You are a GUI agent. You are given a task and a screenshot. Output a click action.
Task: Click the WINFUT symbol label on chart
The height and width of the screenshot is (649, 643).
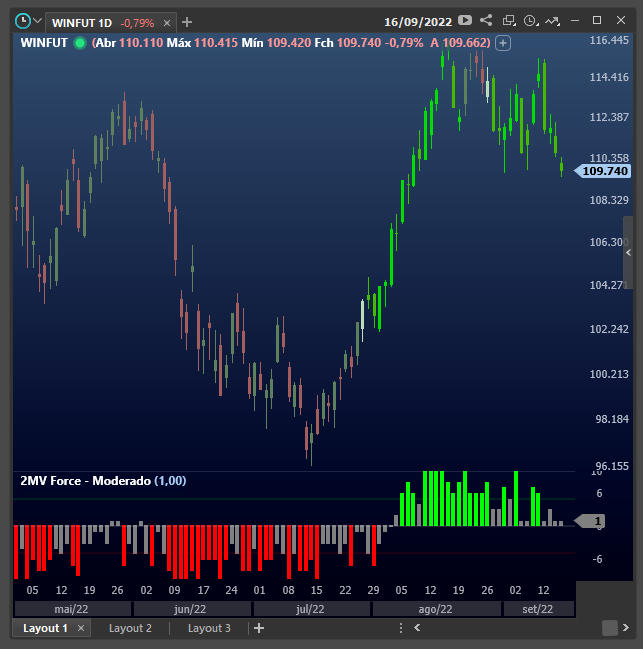(44, 42)
